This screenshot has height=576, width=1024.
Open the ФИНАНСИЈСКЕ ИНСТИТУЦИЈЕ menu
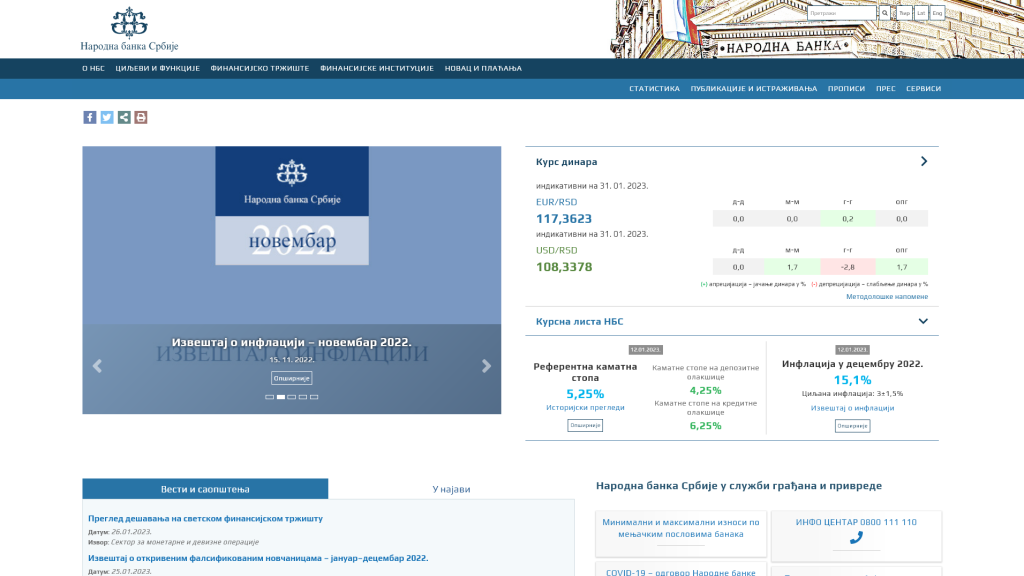click(377, 68)
